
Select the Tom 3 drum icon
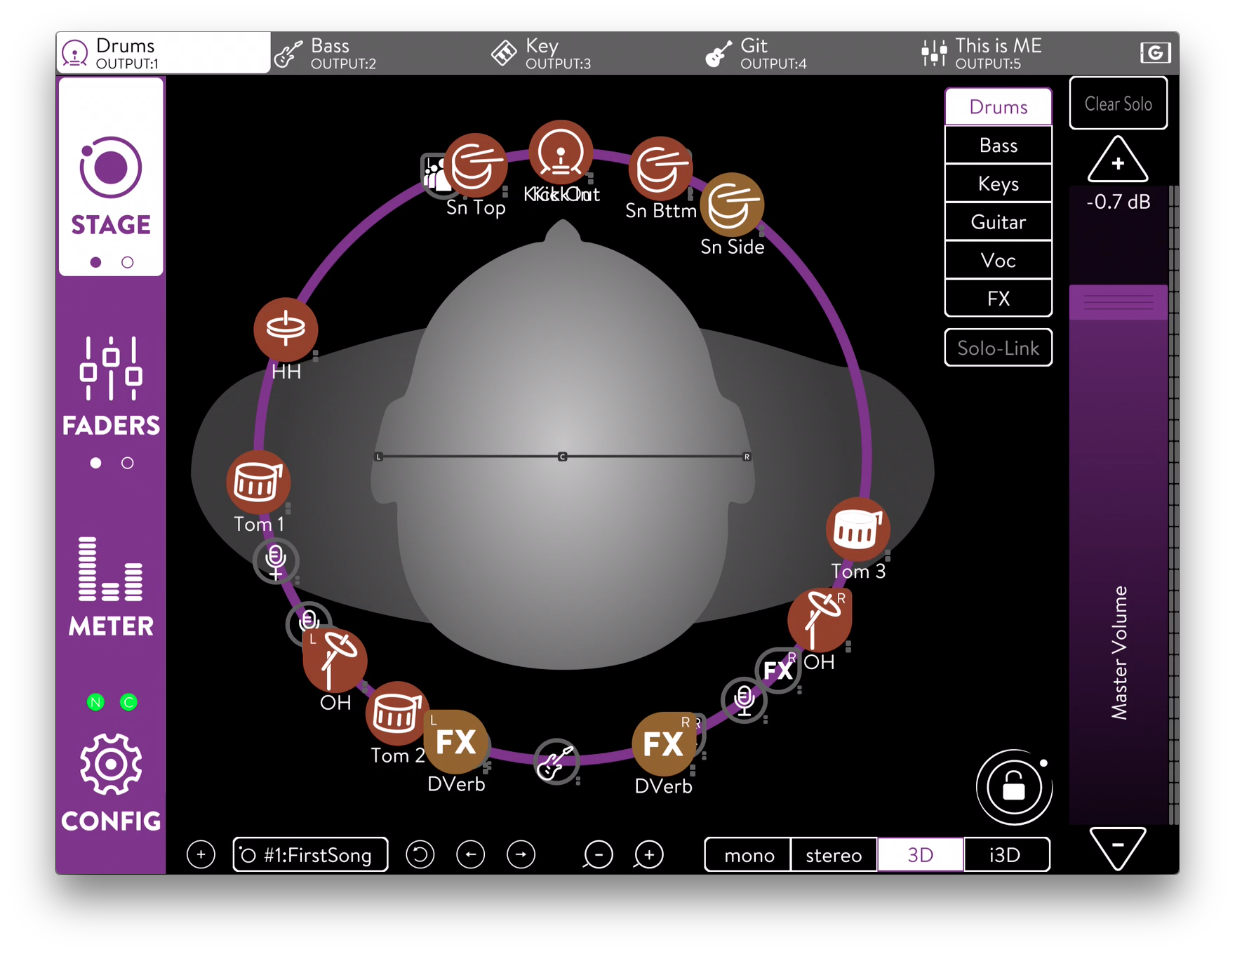click(x=857, y=529)
